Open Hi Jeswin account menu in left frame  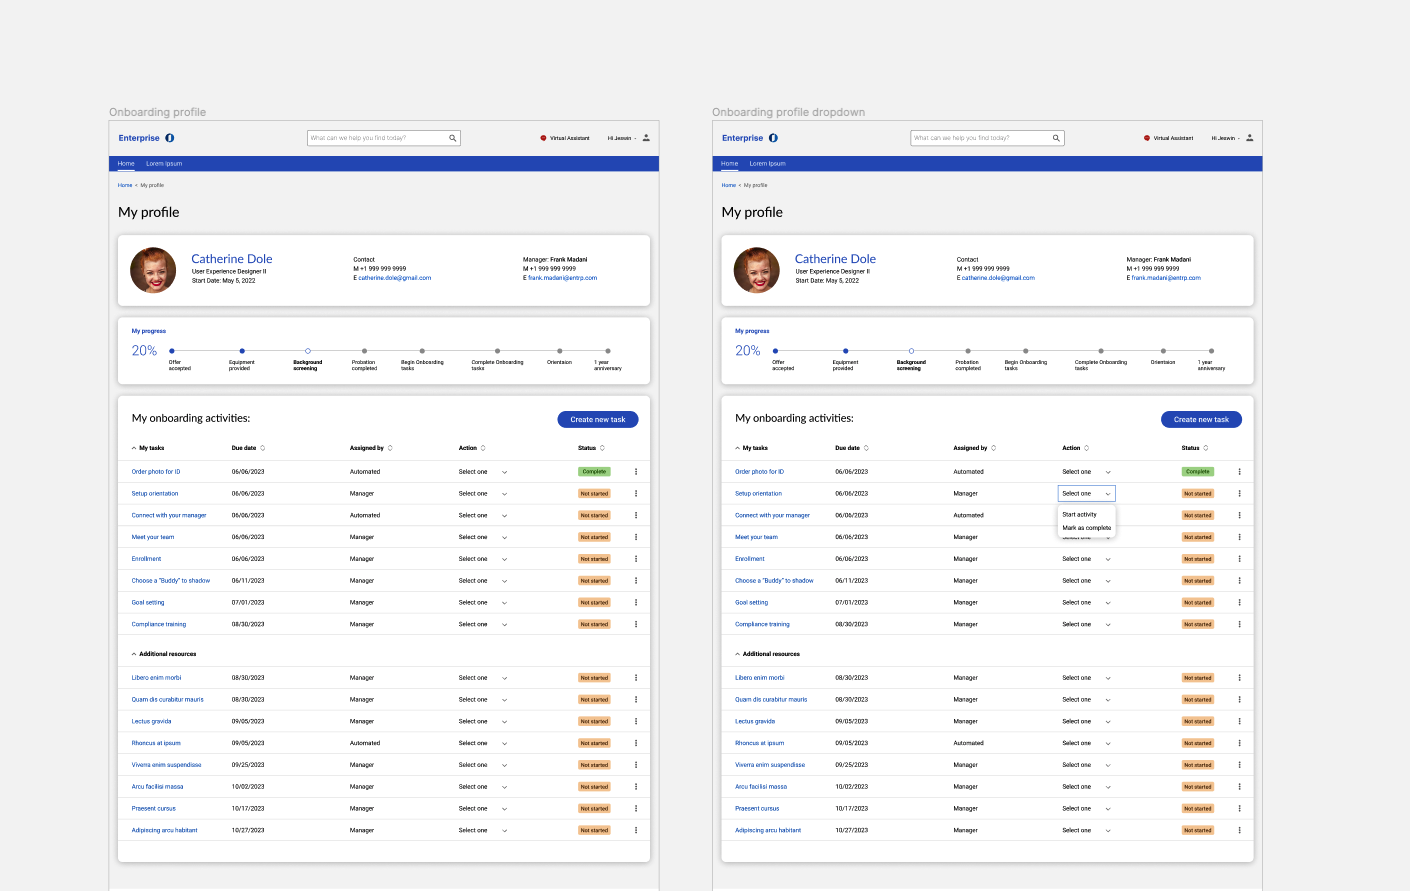622,138
